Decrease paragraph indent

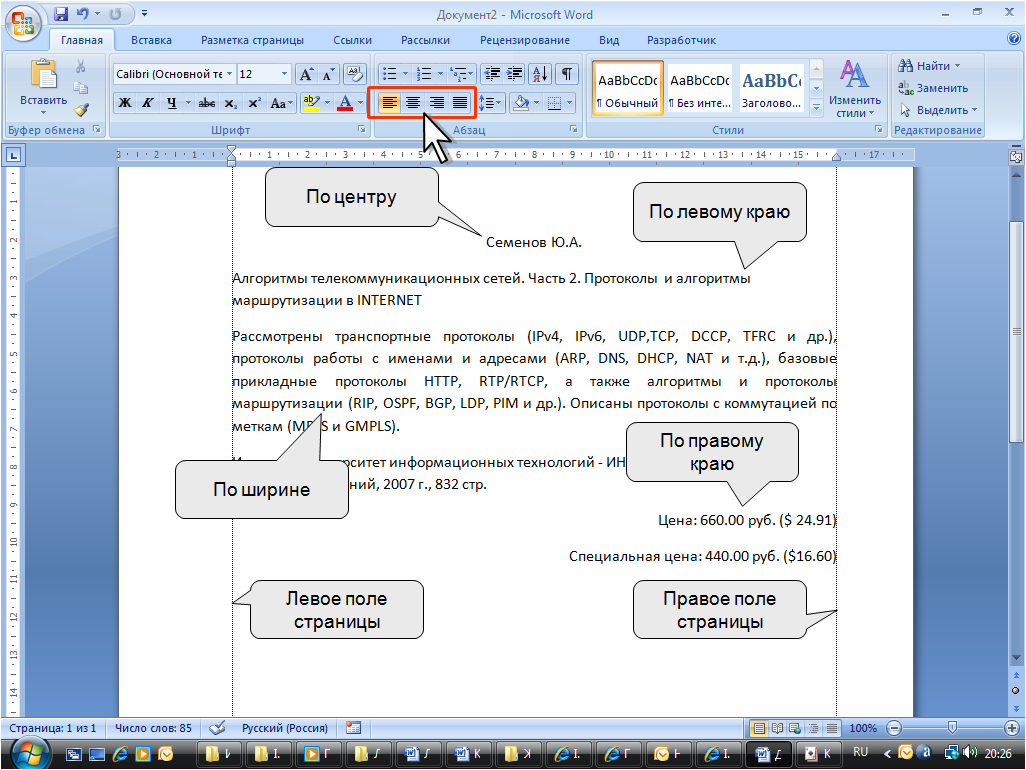pyautogui.click(x=492, y=74)
